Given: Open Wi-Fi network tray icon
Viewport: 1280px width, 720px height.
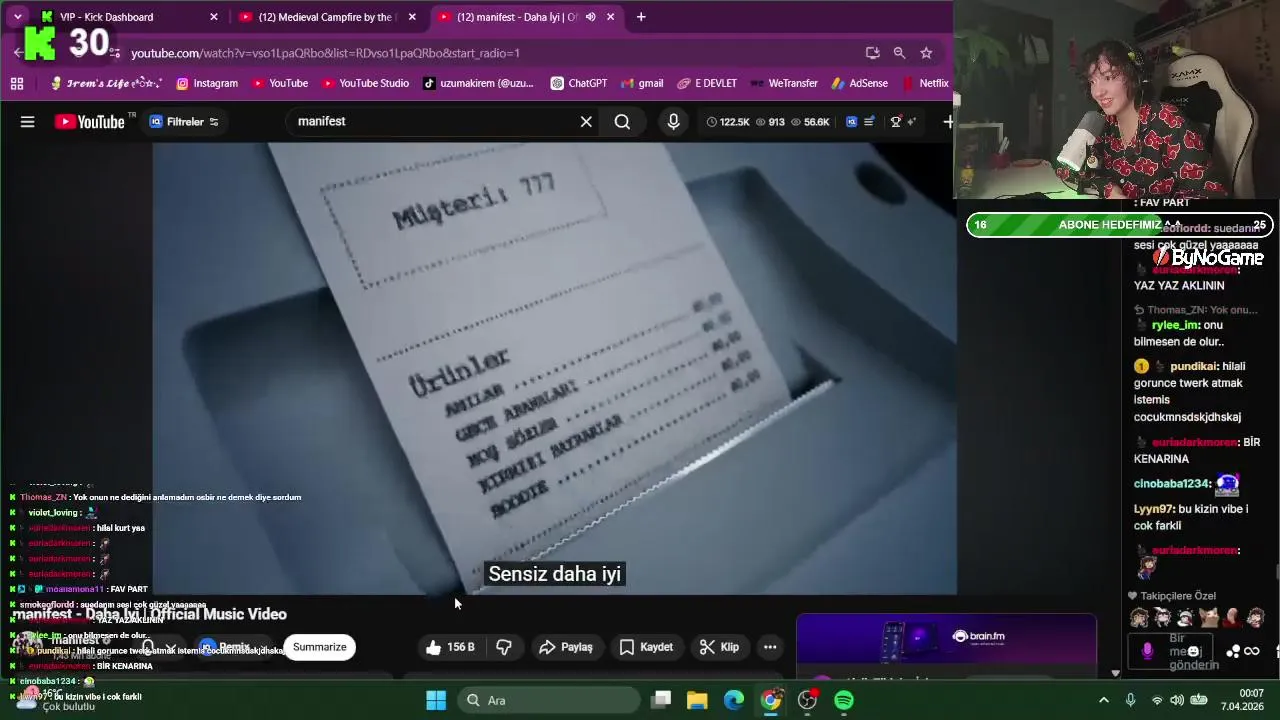Looking at the screenshot, I should pos(1157,700).
